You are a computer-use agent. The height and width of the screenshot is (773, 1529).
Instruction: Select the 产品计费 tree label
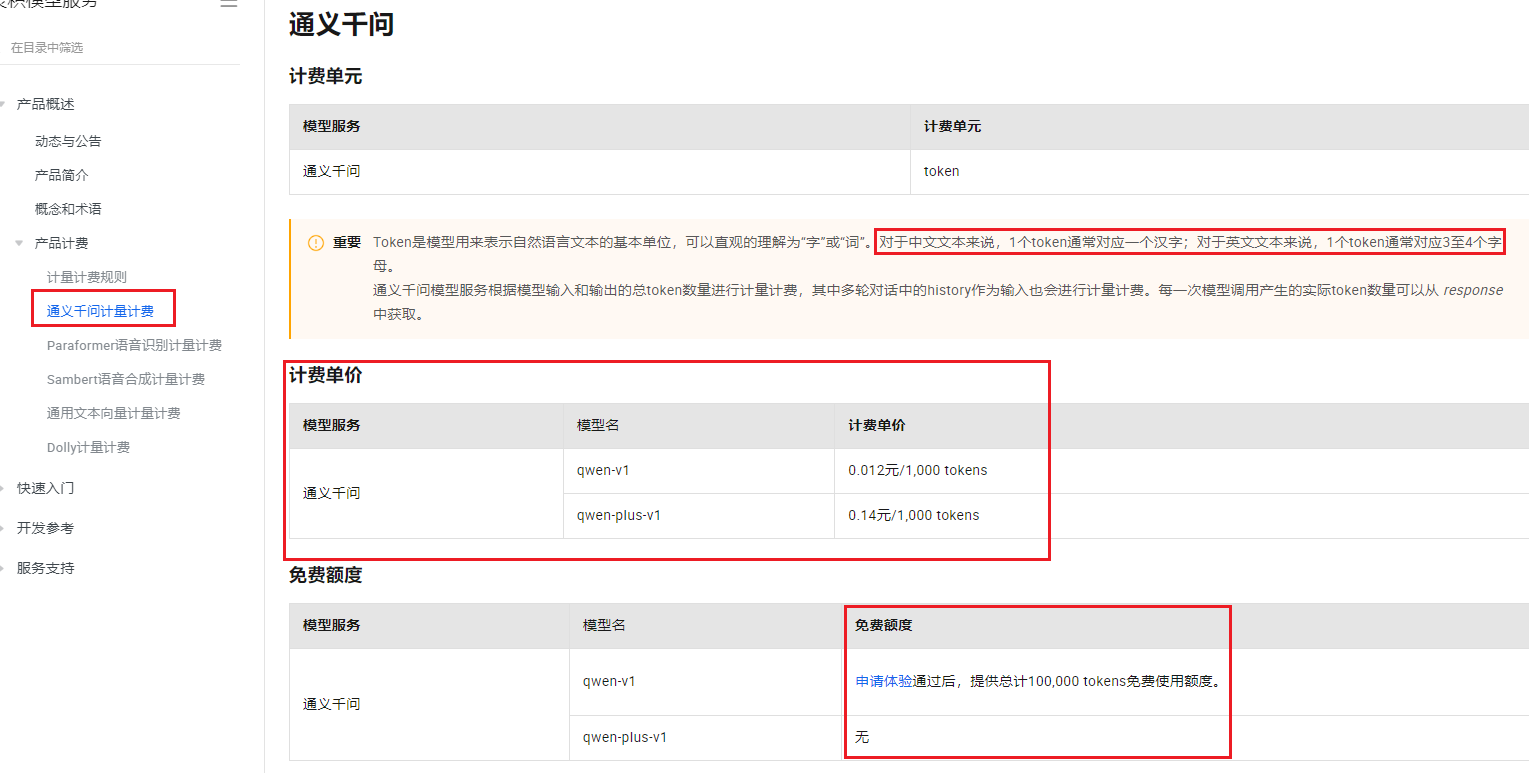pos(61,243)
